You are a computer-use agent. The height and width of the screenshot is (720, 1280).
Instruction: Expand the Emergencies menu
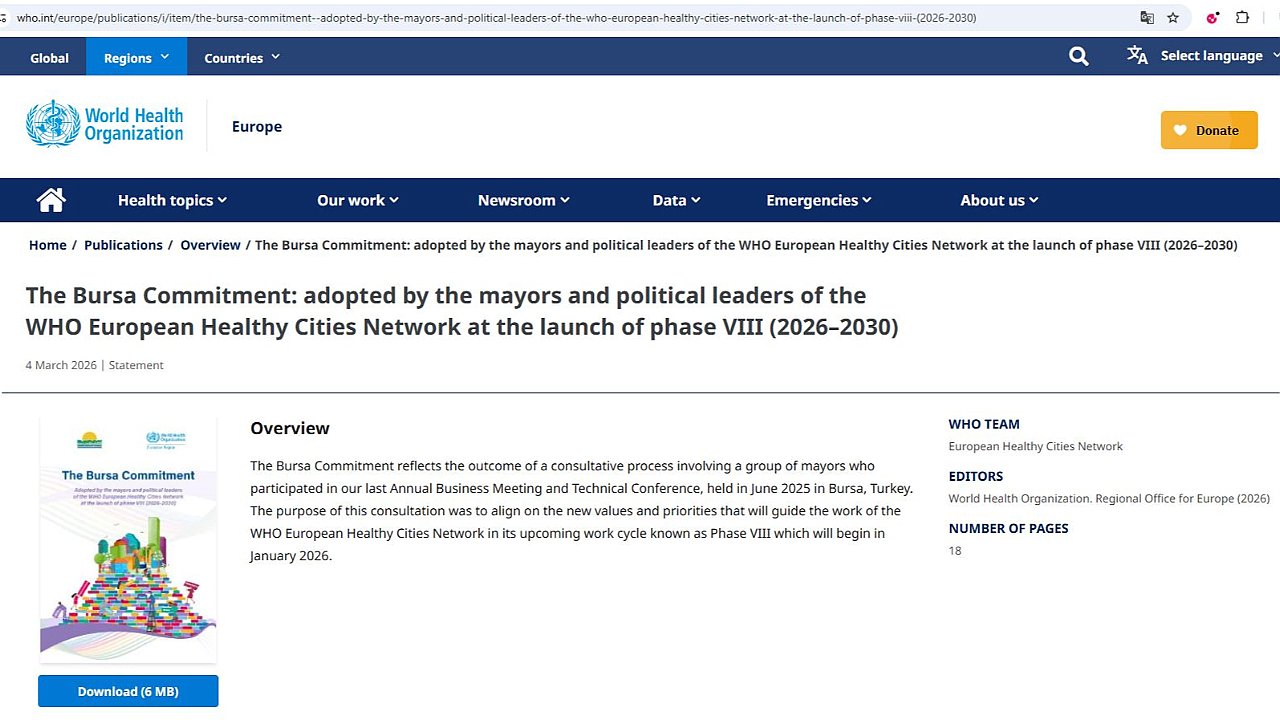[x=819, y=200]
